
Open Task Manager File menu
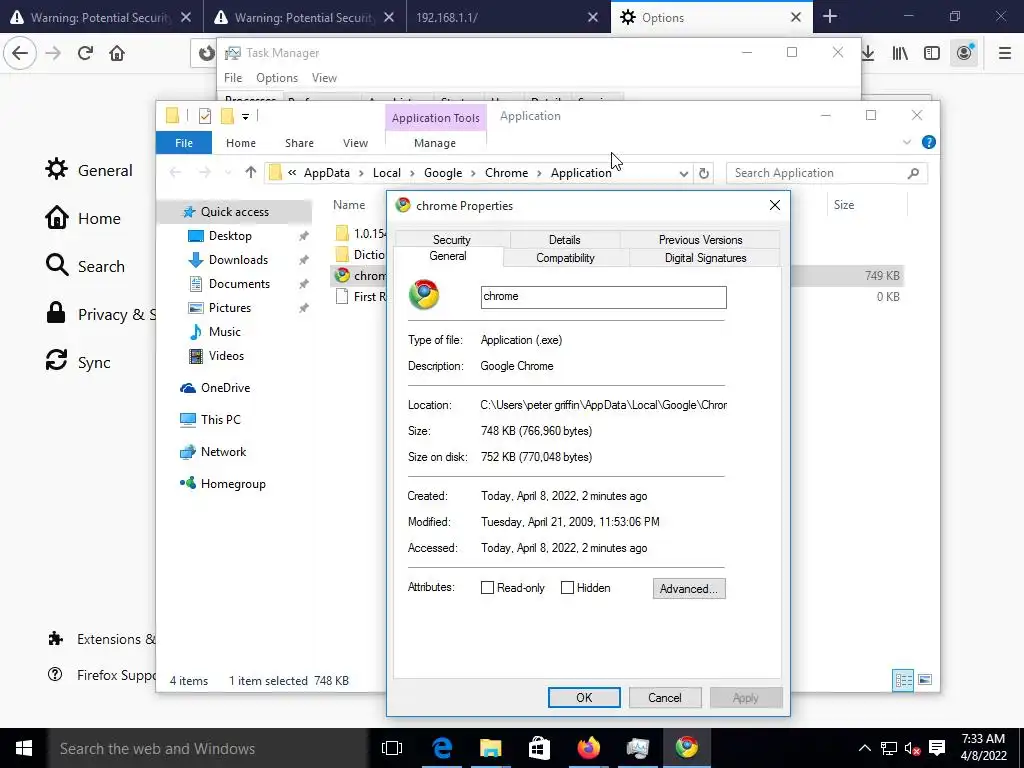pos(232,78)
